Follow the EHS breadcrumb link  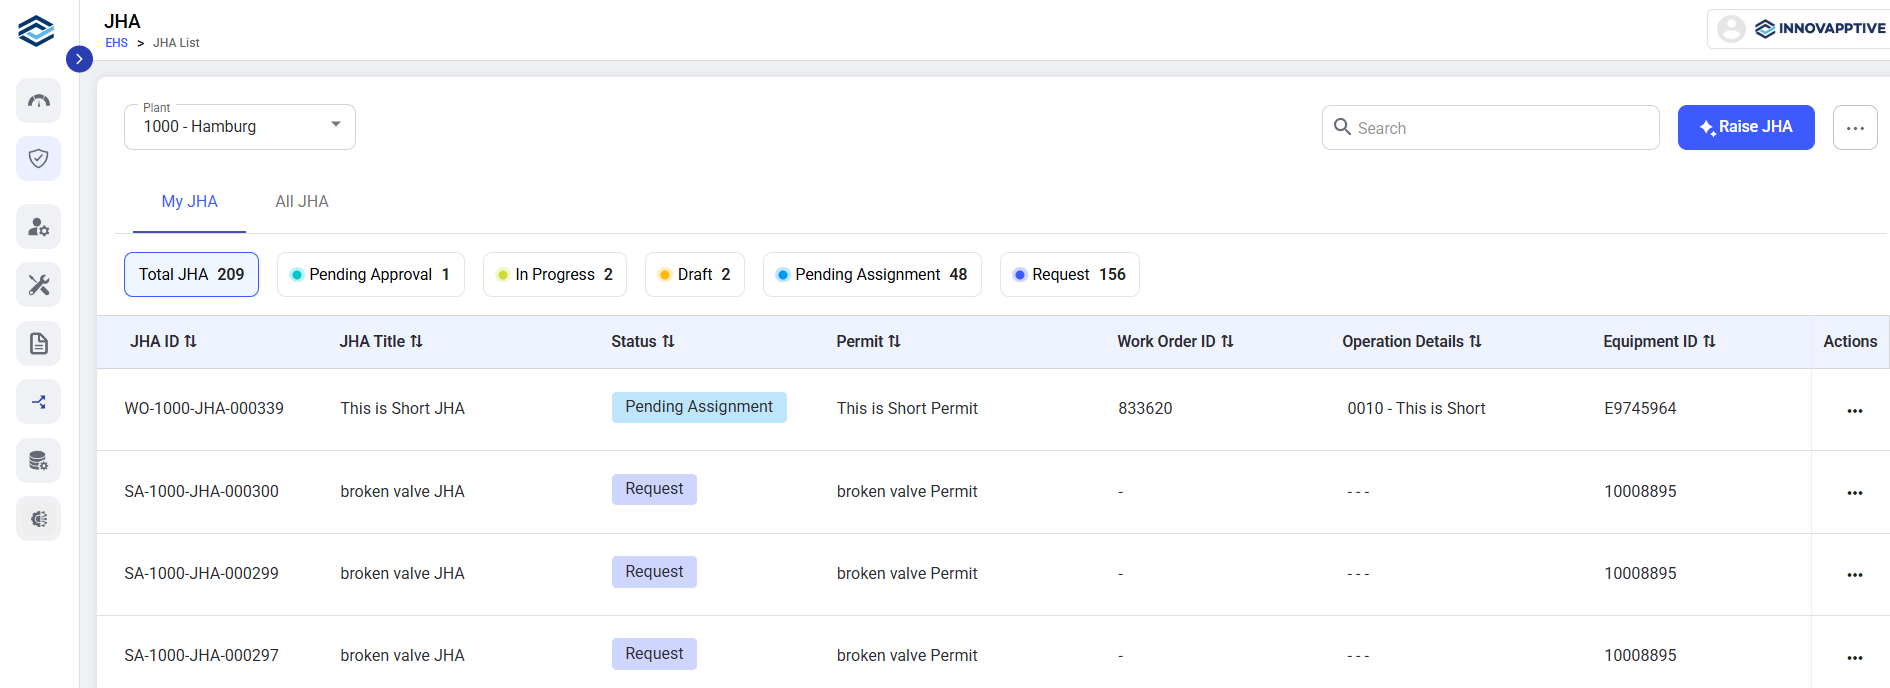coord(117,43)
